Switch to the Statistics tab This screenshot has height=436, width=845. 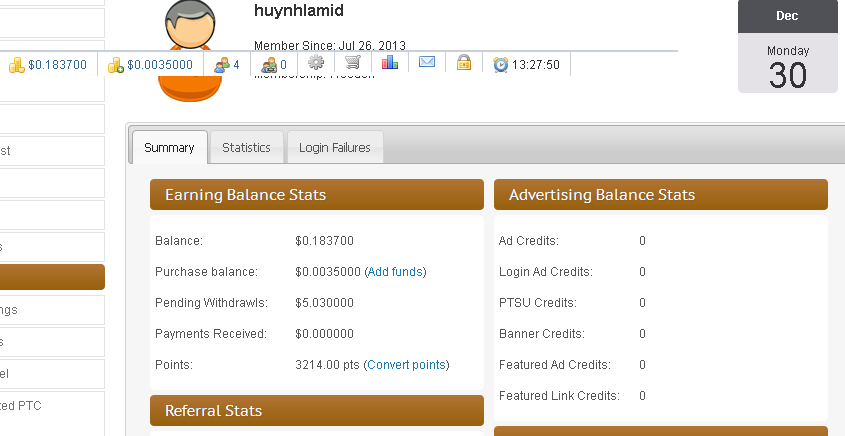coord(246,147)
